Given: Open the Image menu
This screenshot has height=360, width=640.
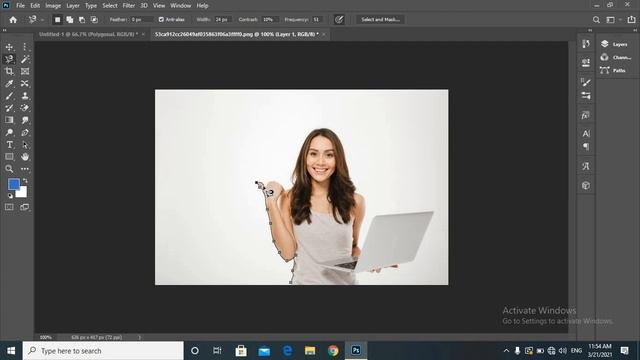Looking at the screenshot, I should click(53, 6).
